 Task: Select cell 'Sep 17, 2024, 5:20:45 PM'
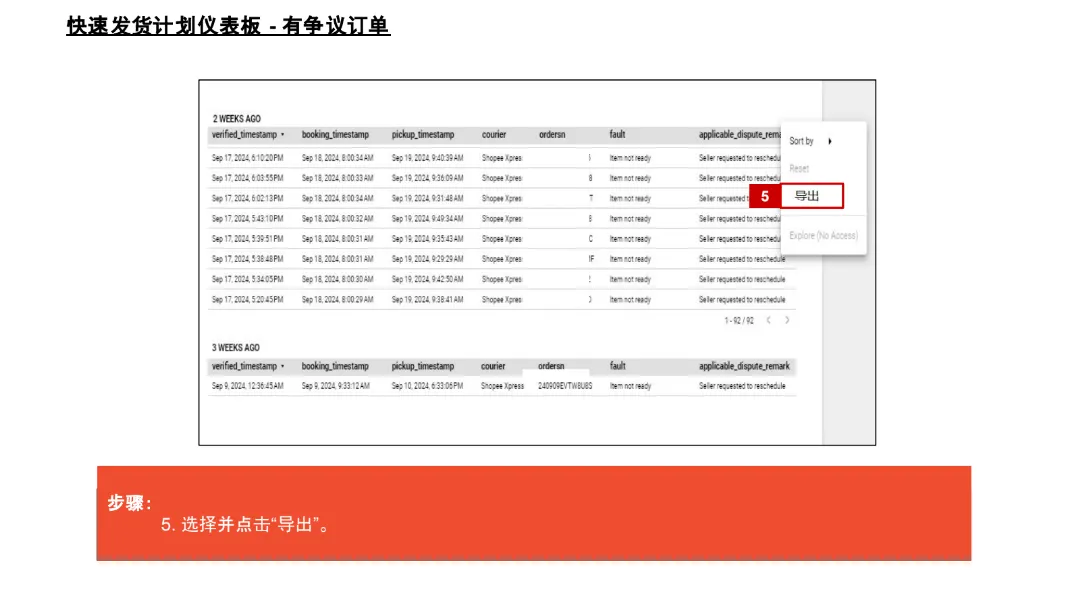click(x=247, y=300)
